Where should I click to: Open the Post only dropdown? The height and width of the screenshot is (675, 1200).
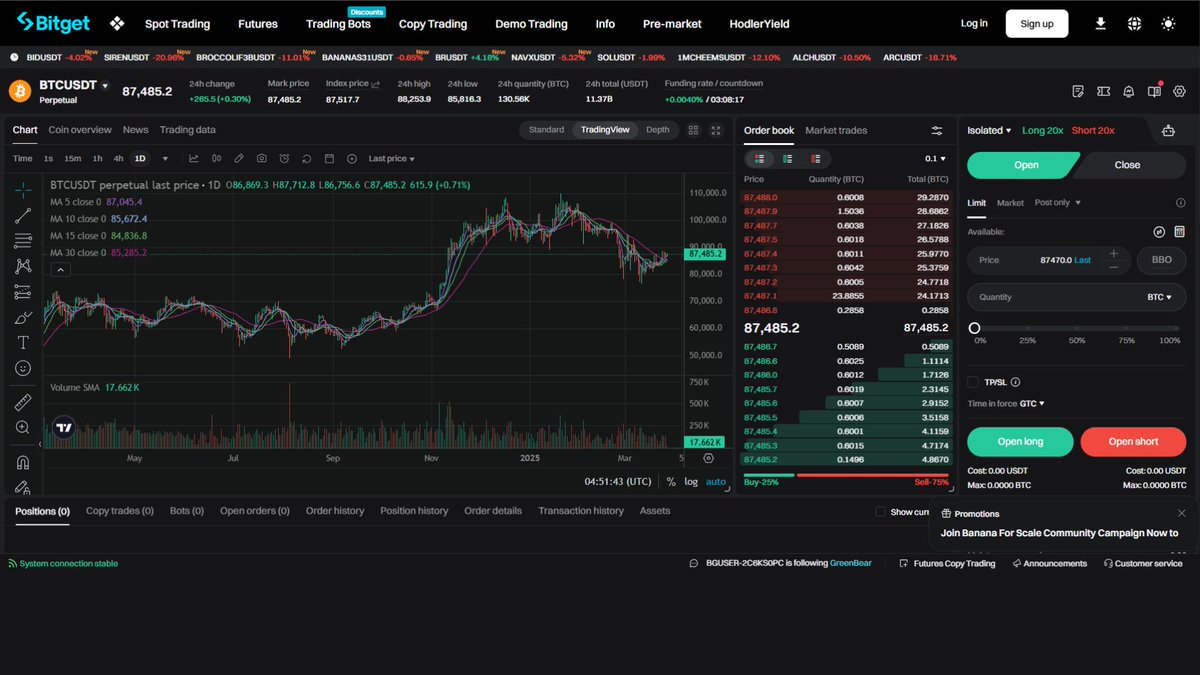click(x=1057, y=203)
